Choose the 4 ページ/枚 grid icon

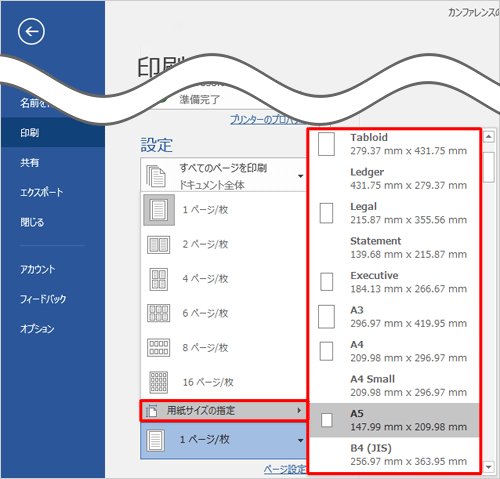coord(159,279)
